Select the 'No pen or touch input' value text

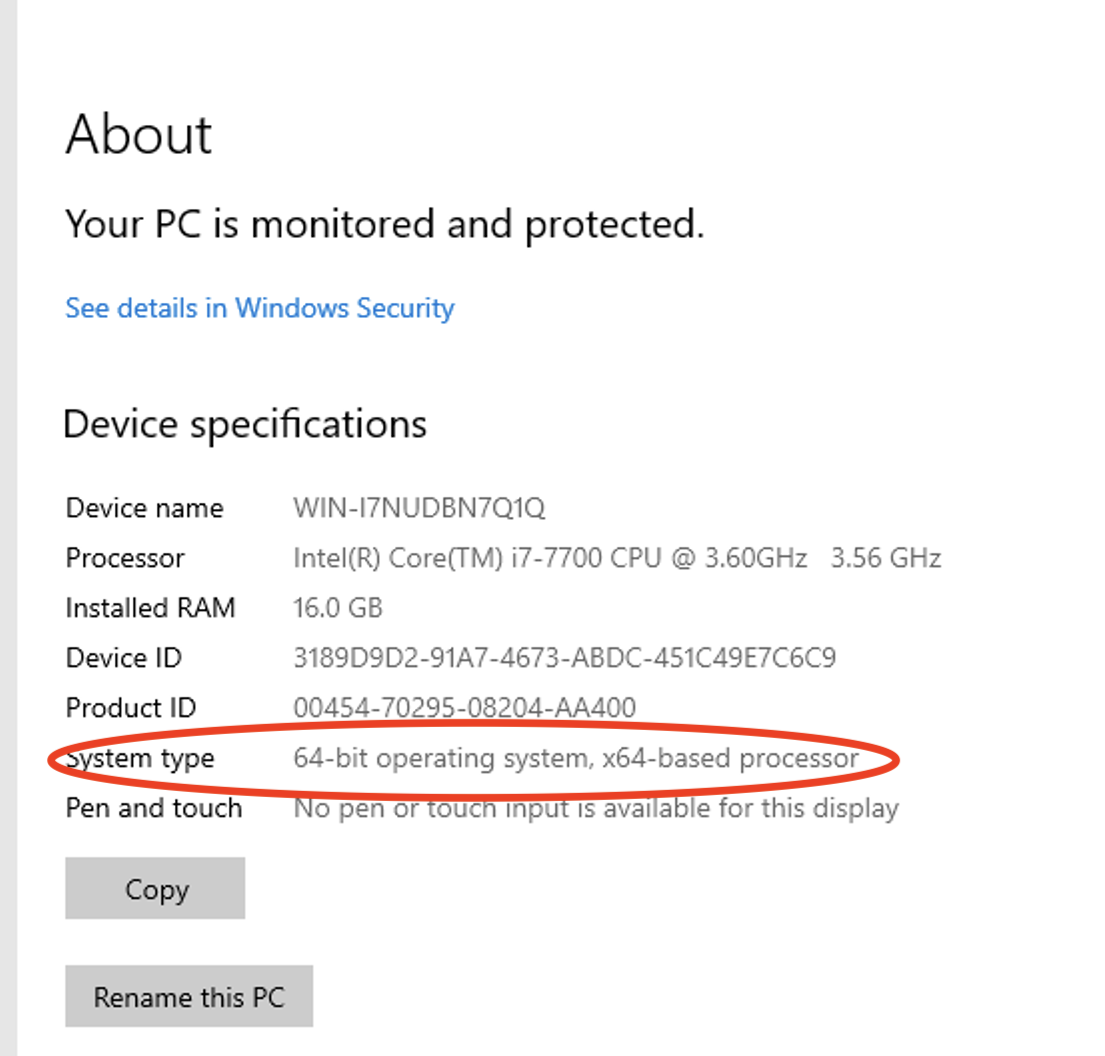(595, 808)
